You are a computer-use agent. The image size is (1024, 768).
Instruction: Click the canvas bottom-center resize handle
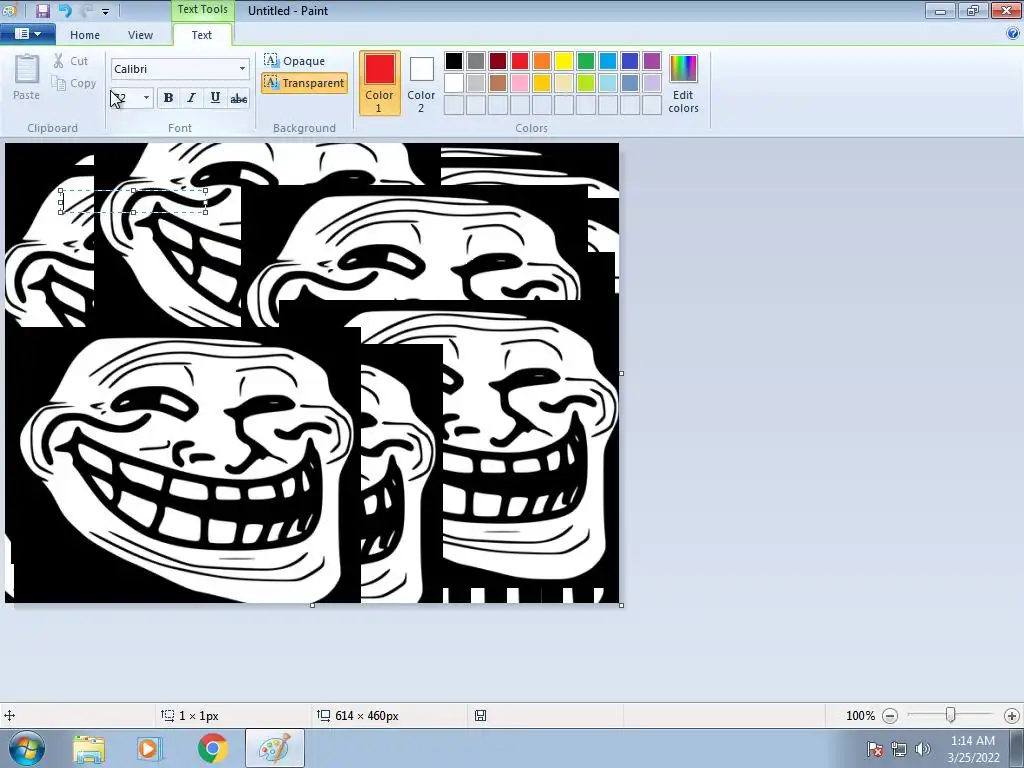[312, 605]
